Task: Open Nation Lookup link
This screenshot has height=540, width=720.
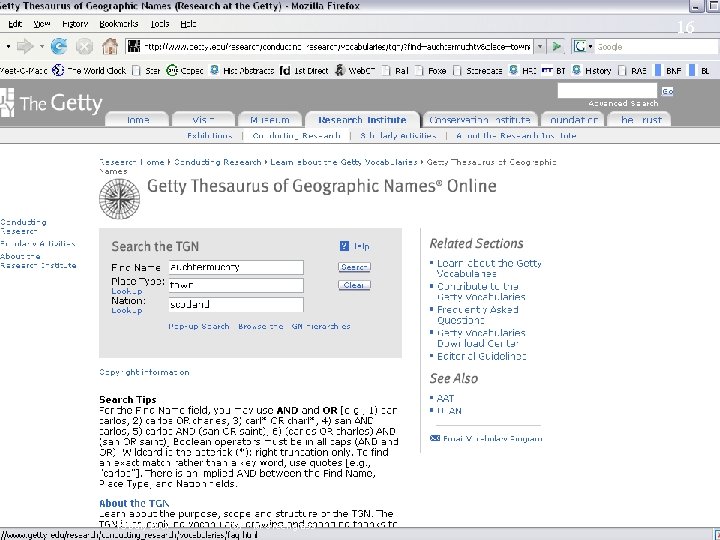Action: click(127, 310)
